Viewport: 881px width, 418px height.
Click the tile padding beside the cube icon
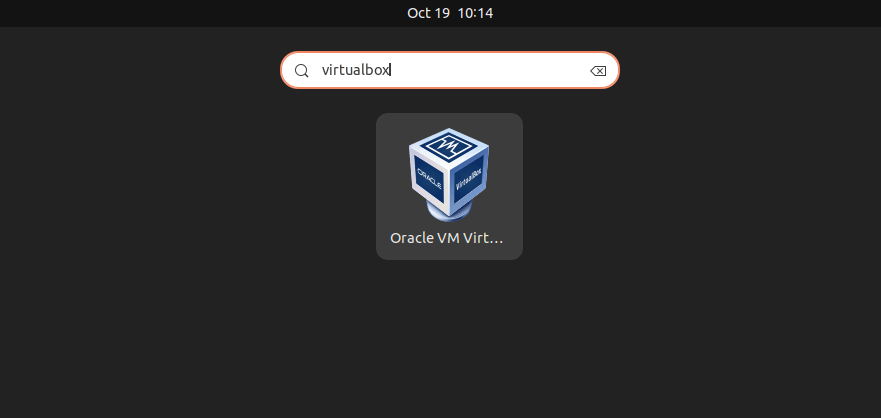coord(392,174)
